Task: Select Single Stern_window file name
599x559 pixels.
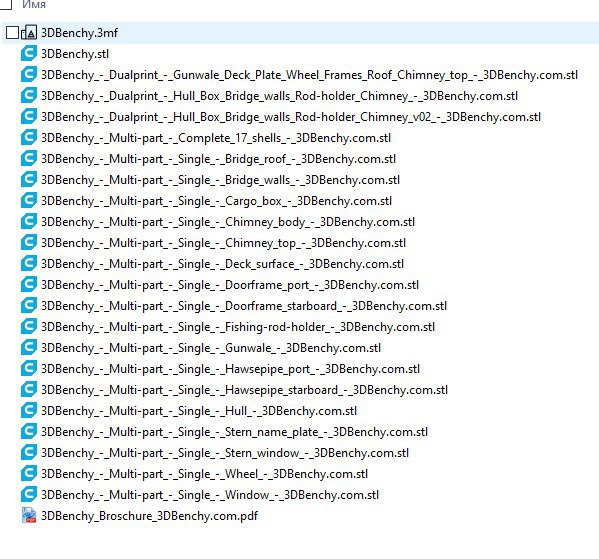Action: (225, 453)
